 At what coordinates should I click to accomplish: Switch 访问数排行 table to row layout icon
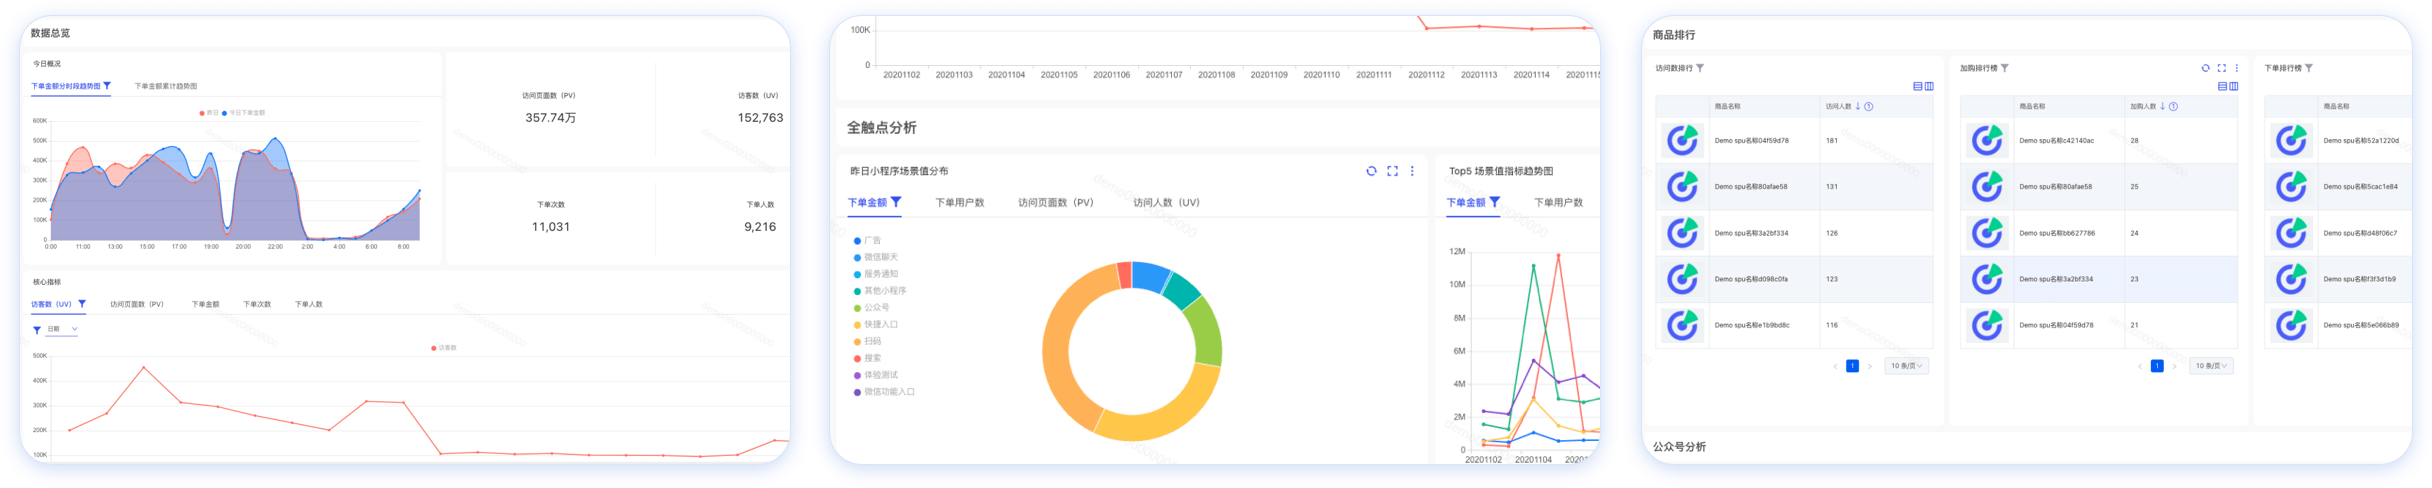[x=1917, y=86]
